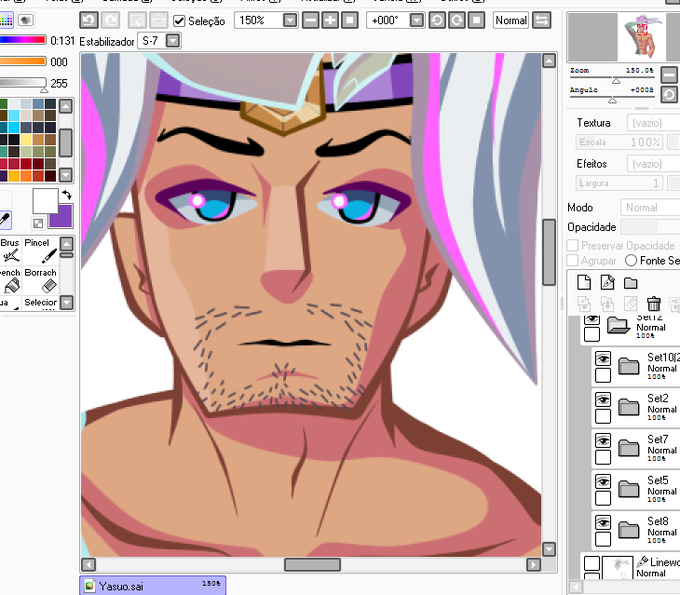
Task: Open the Modo blend mode dropdown
Action: click(x=650, y=207)
